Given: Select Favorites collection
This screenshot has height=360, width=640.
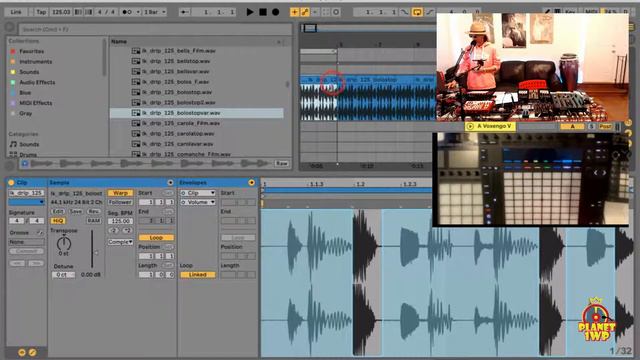Looking at the screenshot, I should click(31, 51).
